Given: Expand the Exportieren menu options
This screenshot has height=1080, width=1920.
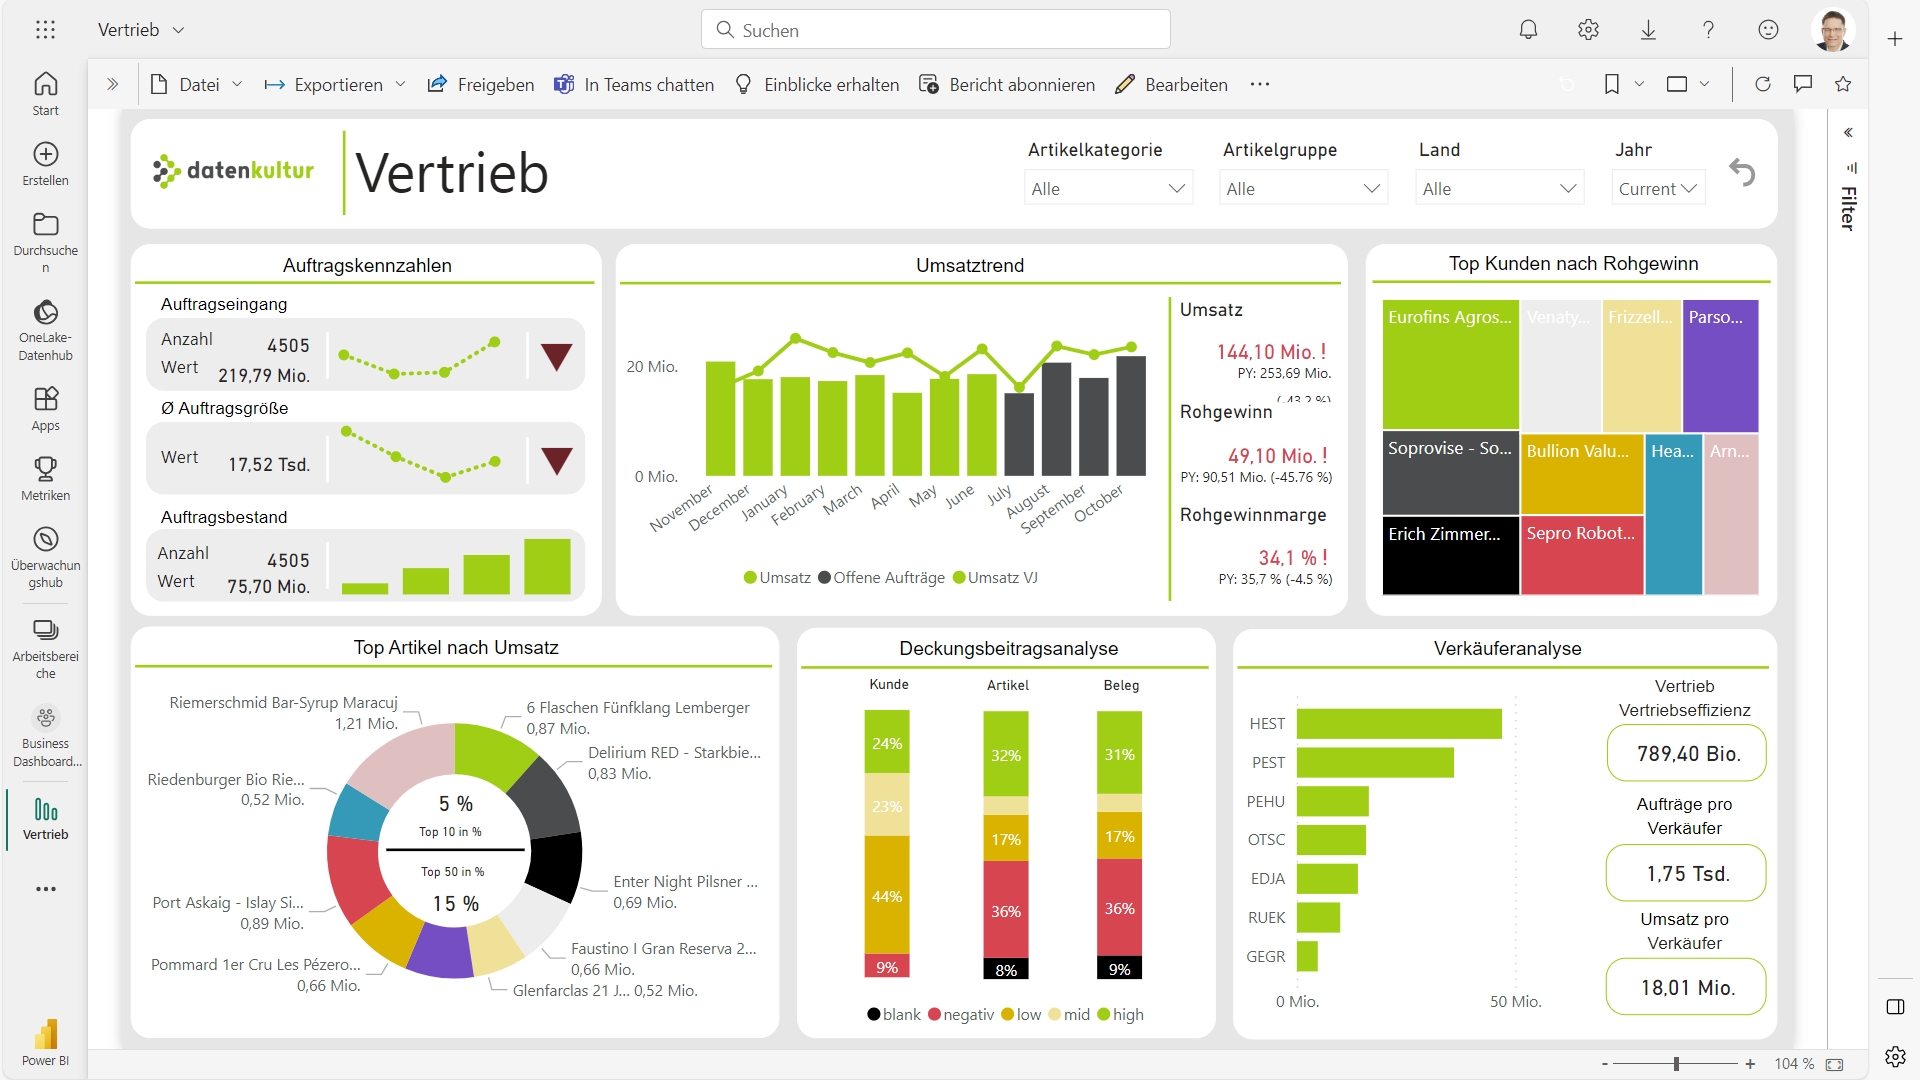Looking at the screenshot, I should click(401, 84).
